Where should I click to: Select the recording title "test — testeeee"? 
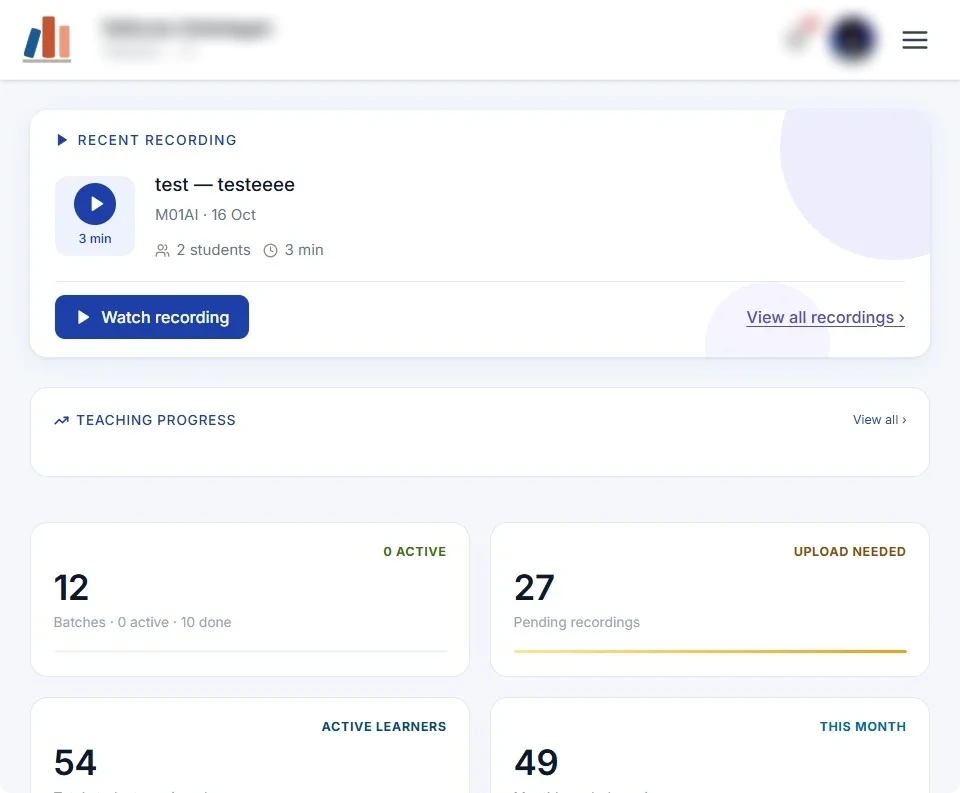[225, 184]
